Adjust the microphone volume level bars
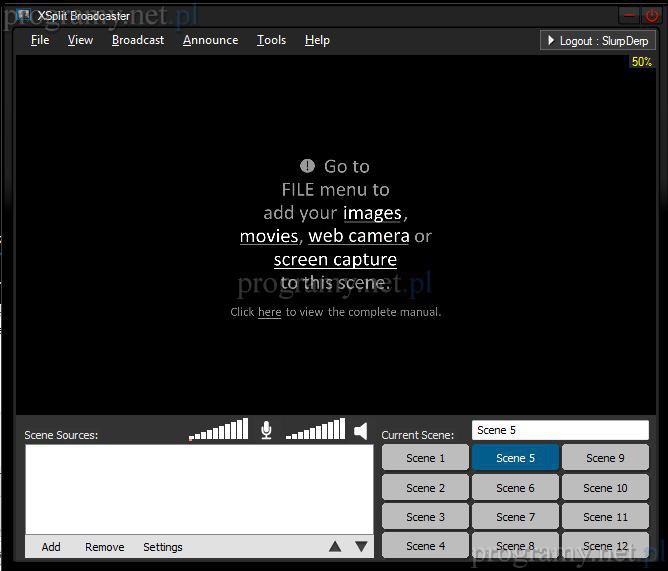The width and height of the screenshot is (668, 571). [x=219, y=430]
